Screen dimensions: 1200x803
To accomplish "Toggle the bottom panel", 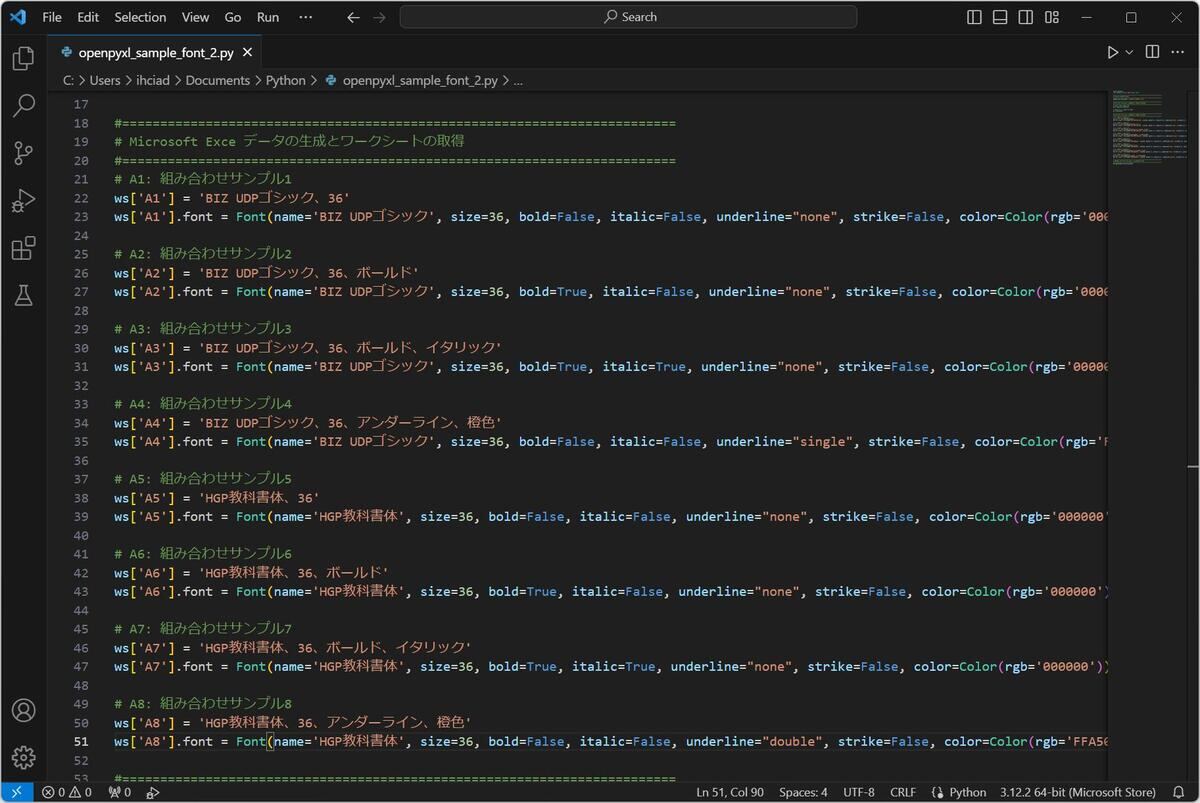I will pos(1000,17).
